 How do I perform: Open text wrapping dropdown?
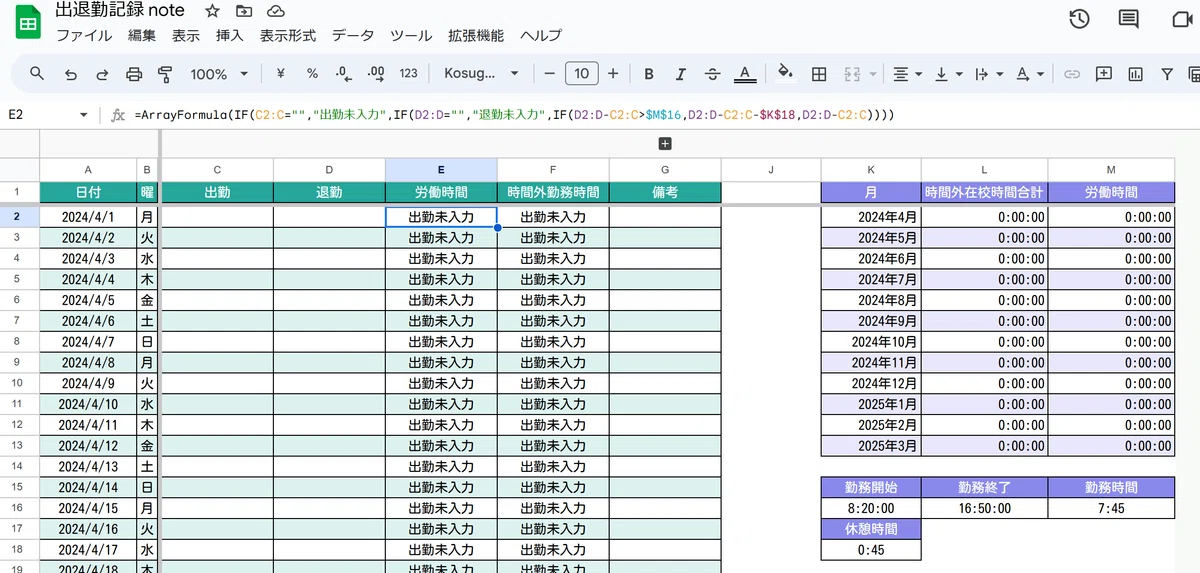point(988,74)
